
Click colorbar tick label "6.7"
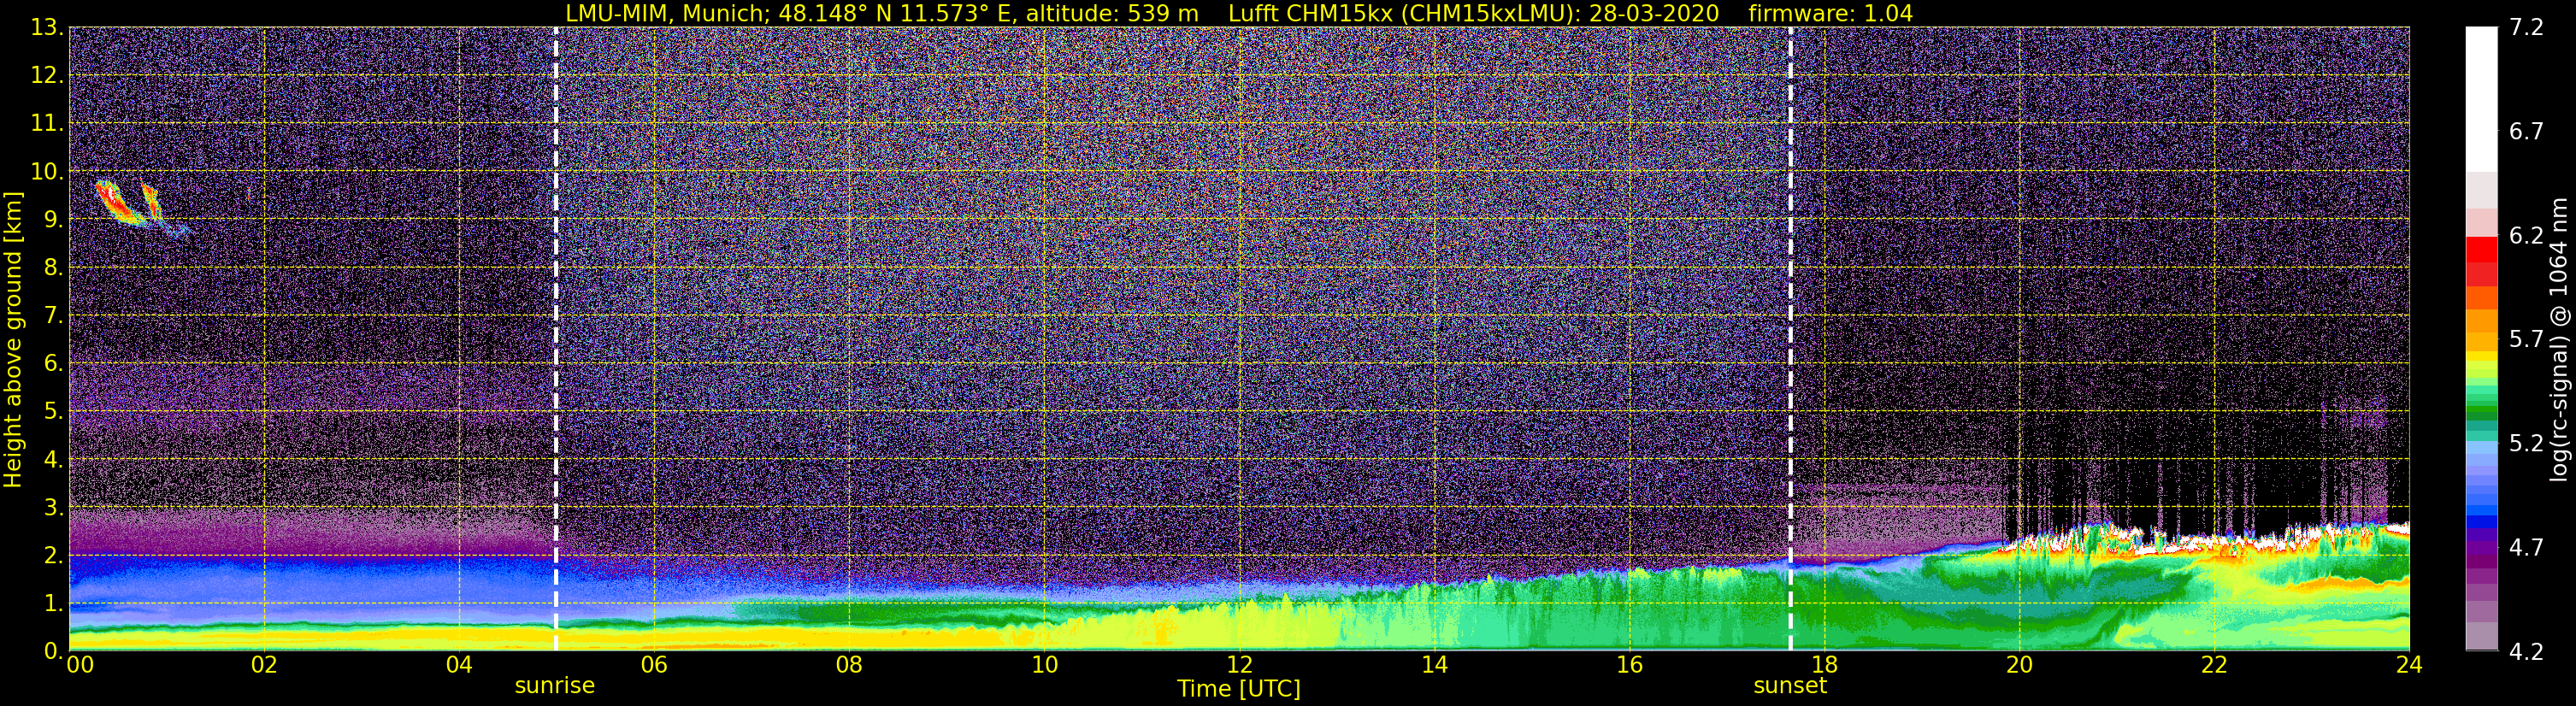[x=2526, y=132]
